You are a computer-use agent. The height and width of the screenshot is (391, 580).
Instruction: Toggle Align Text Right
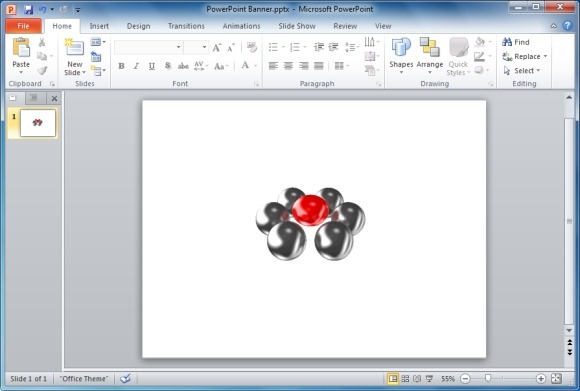[303, 66]
